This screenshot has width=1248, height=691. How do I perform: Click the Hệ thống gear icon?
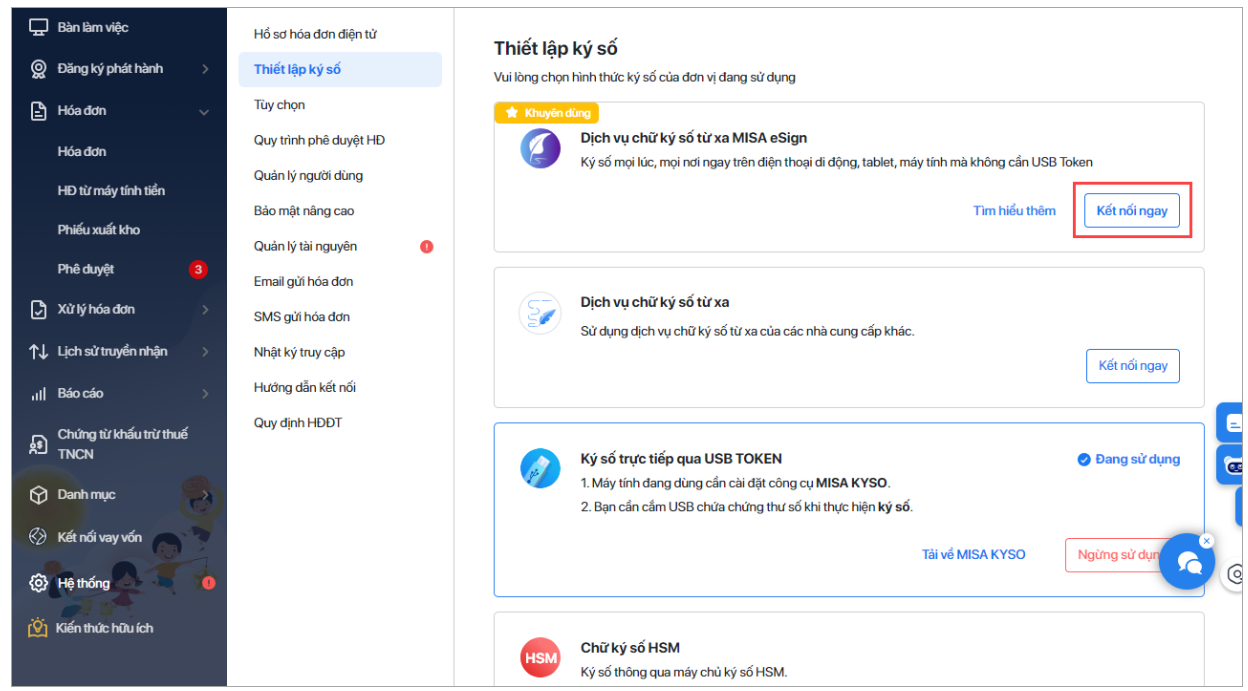[39, 583]
